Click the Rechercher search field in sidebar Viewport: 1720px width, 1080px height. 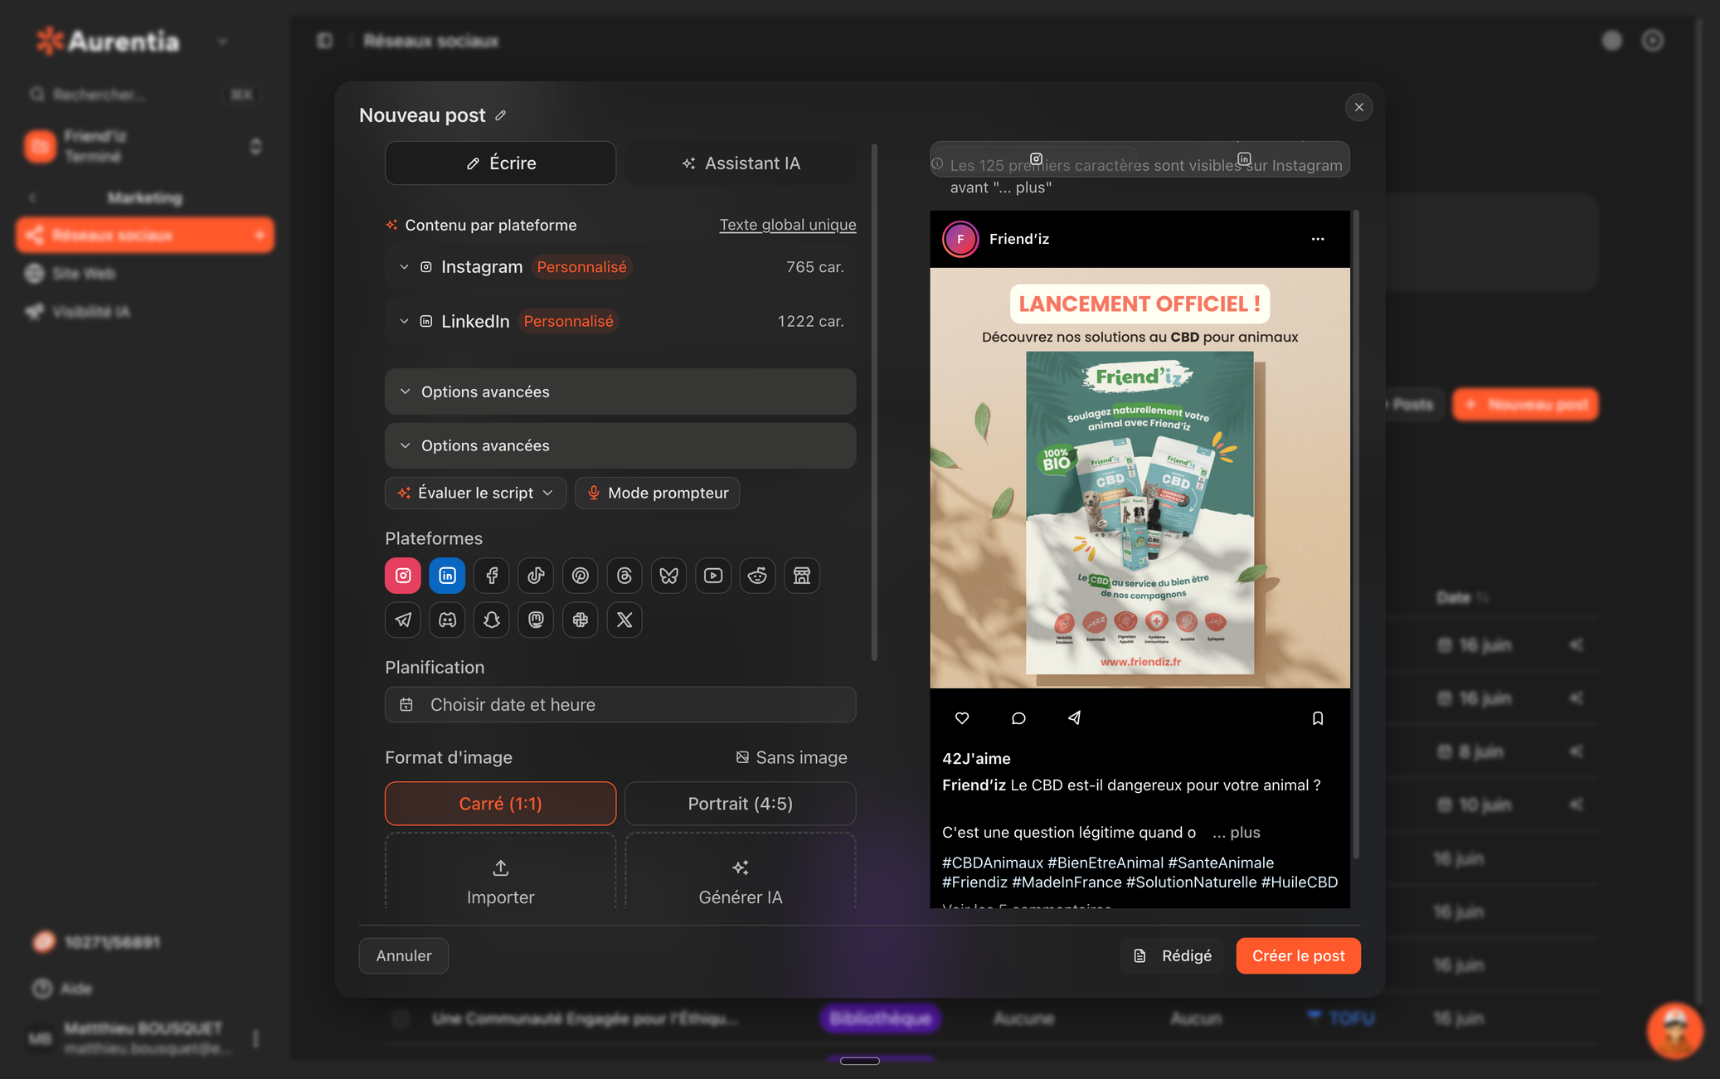[143, 94]
